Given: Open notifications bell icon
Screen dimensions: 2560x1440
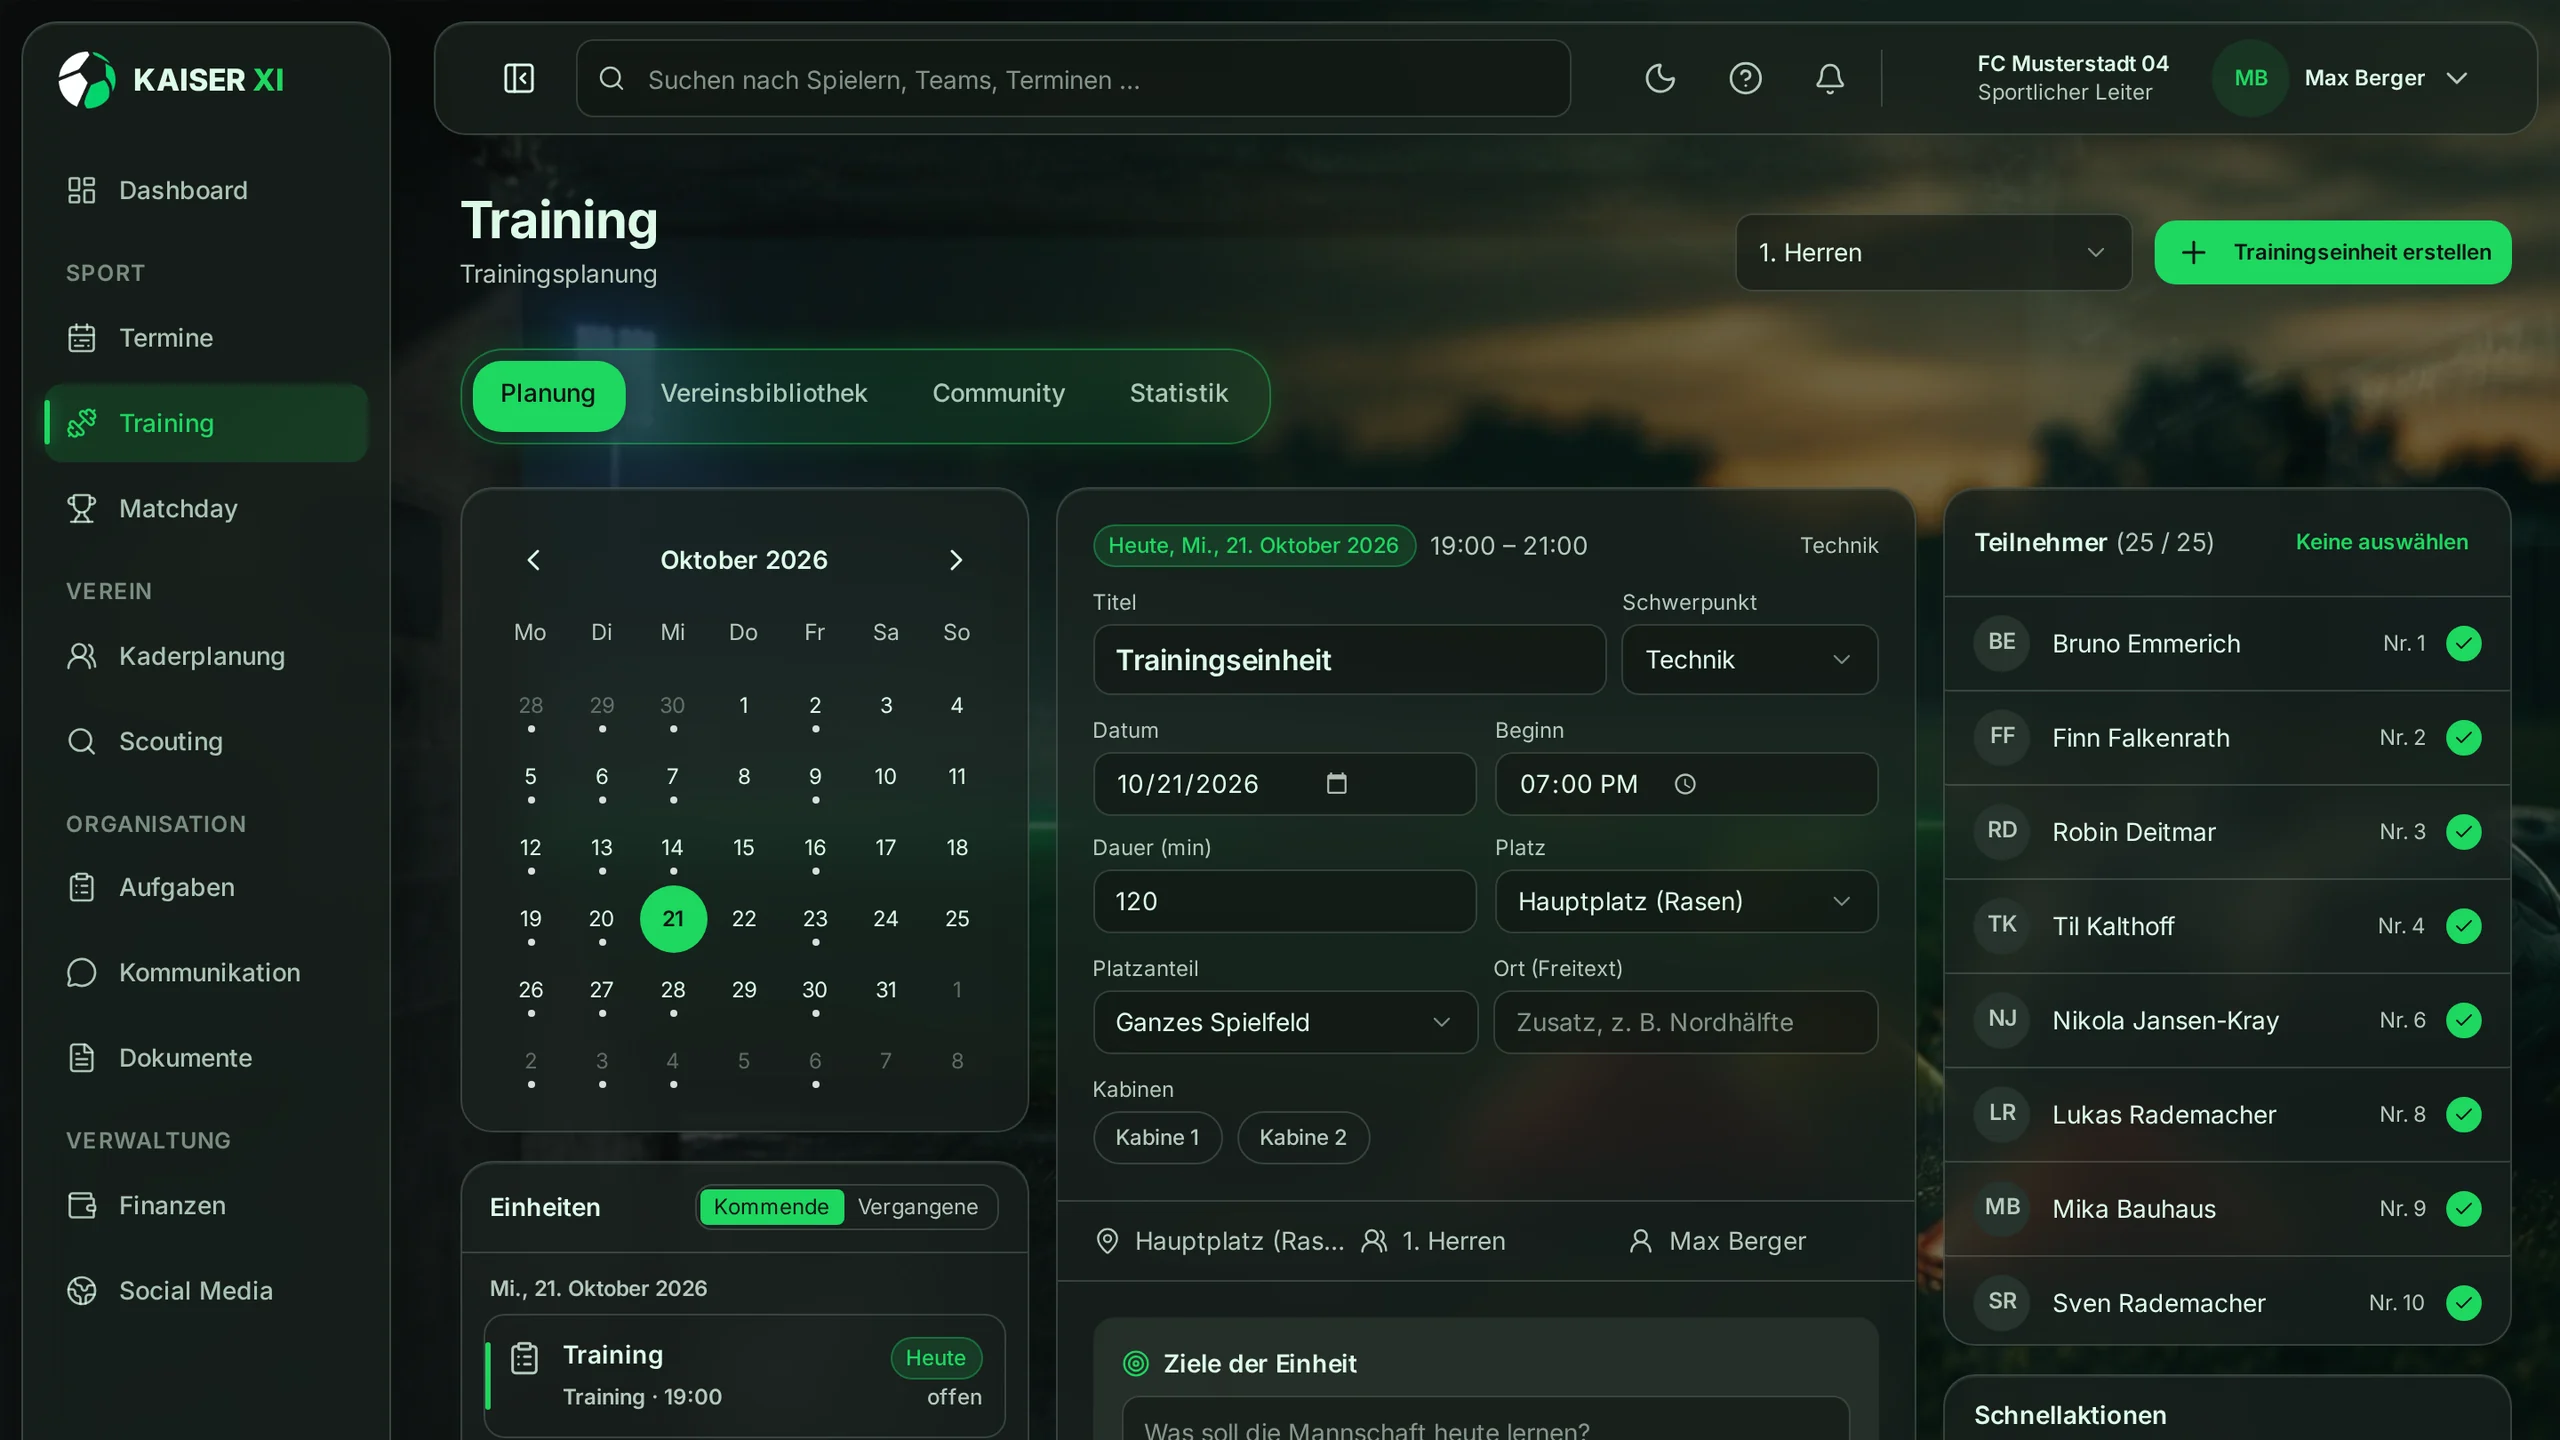Looking at the screenshot, I should click(1830, 78).
